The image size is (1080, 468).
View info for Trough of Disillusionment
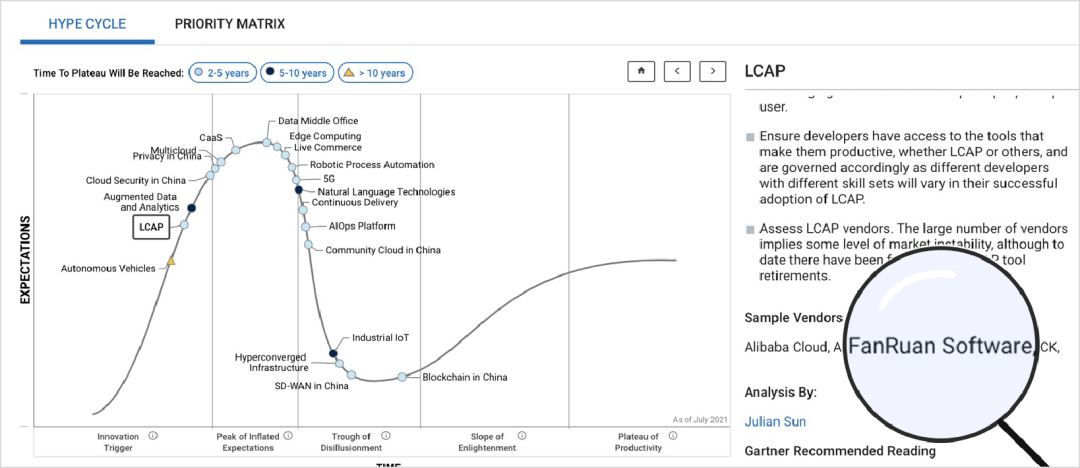pos(386,436)
